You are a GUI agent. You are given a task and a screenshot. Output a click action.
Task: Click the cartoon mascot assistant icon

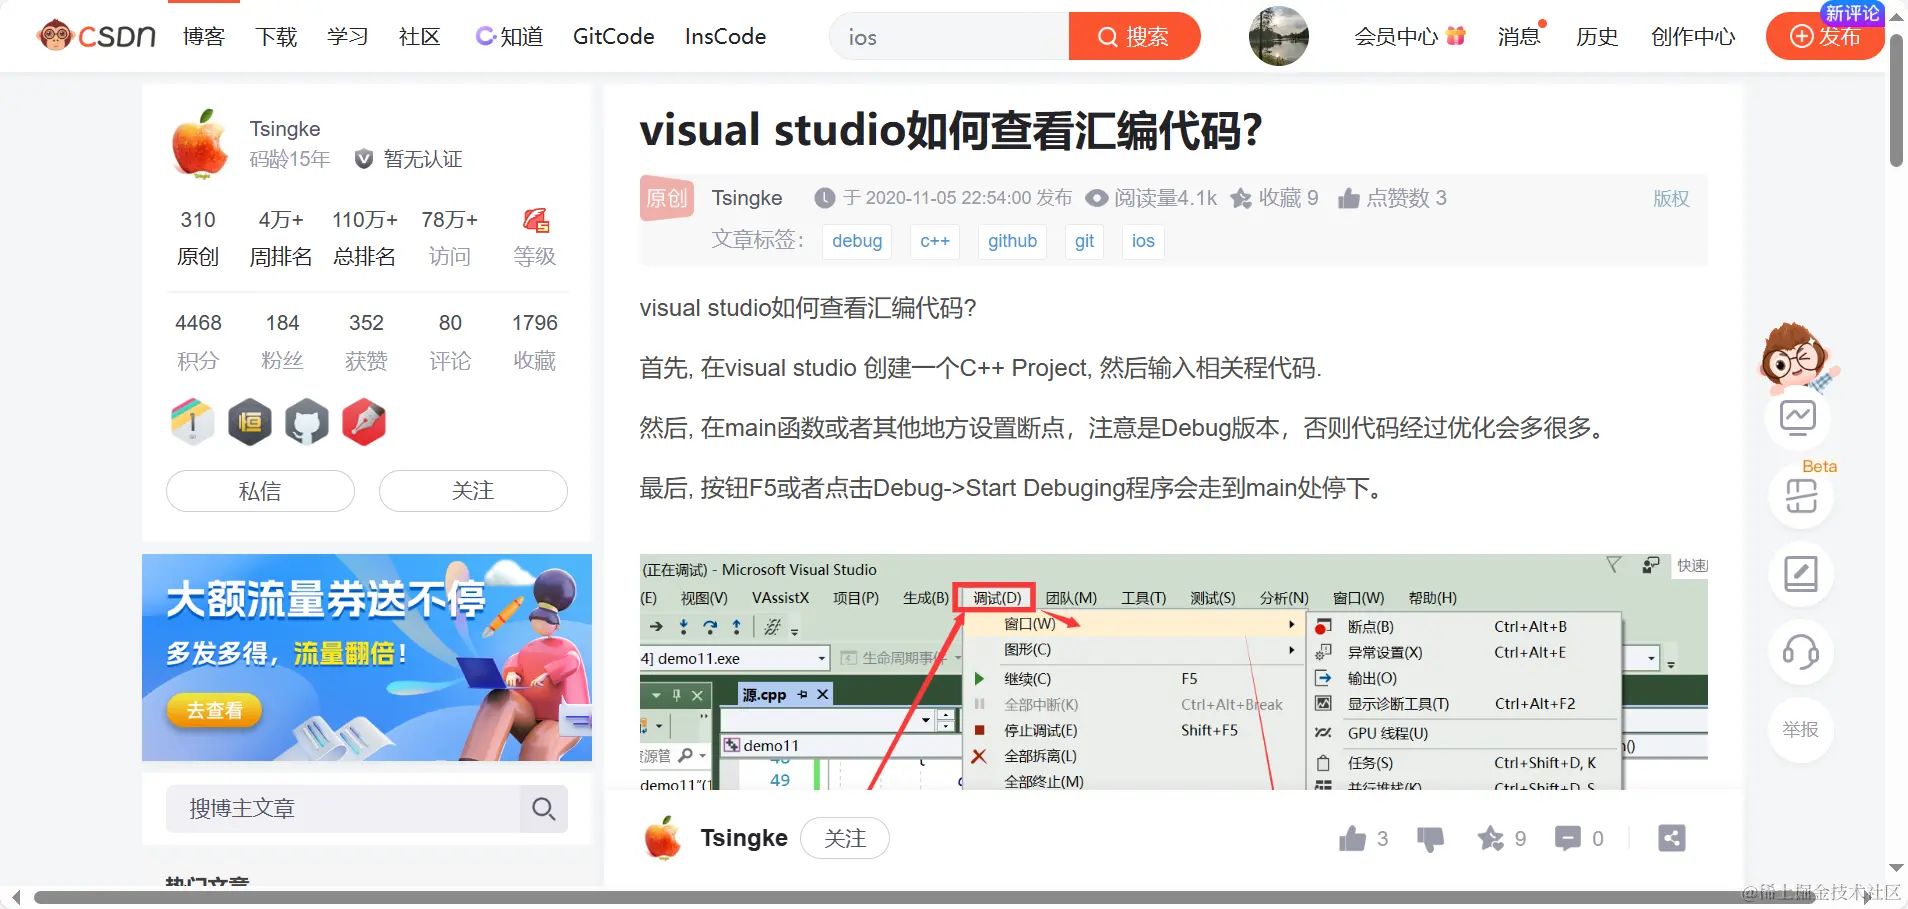pos(1799,357)
